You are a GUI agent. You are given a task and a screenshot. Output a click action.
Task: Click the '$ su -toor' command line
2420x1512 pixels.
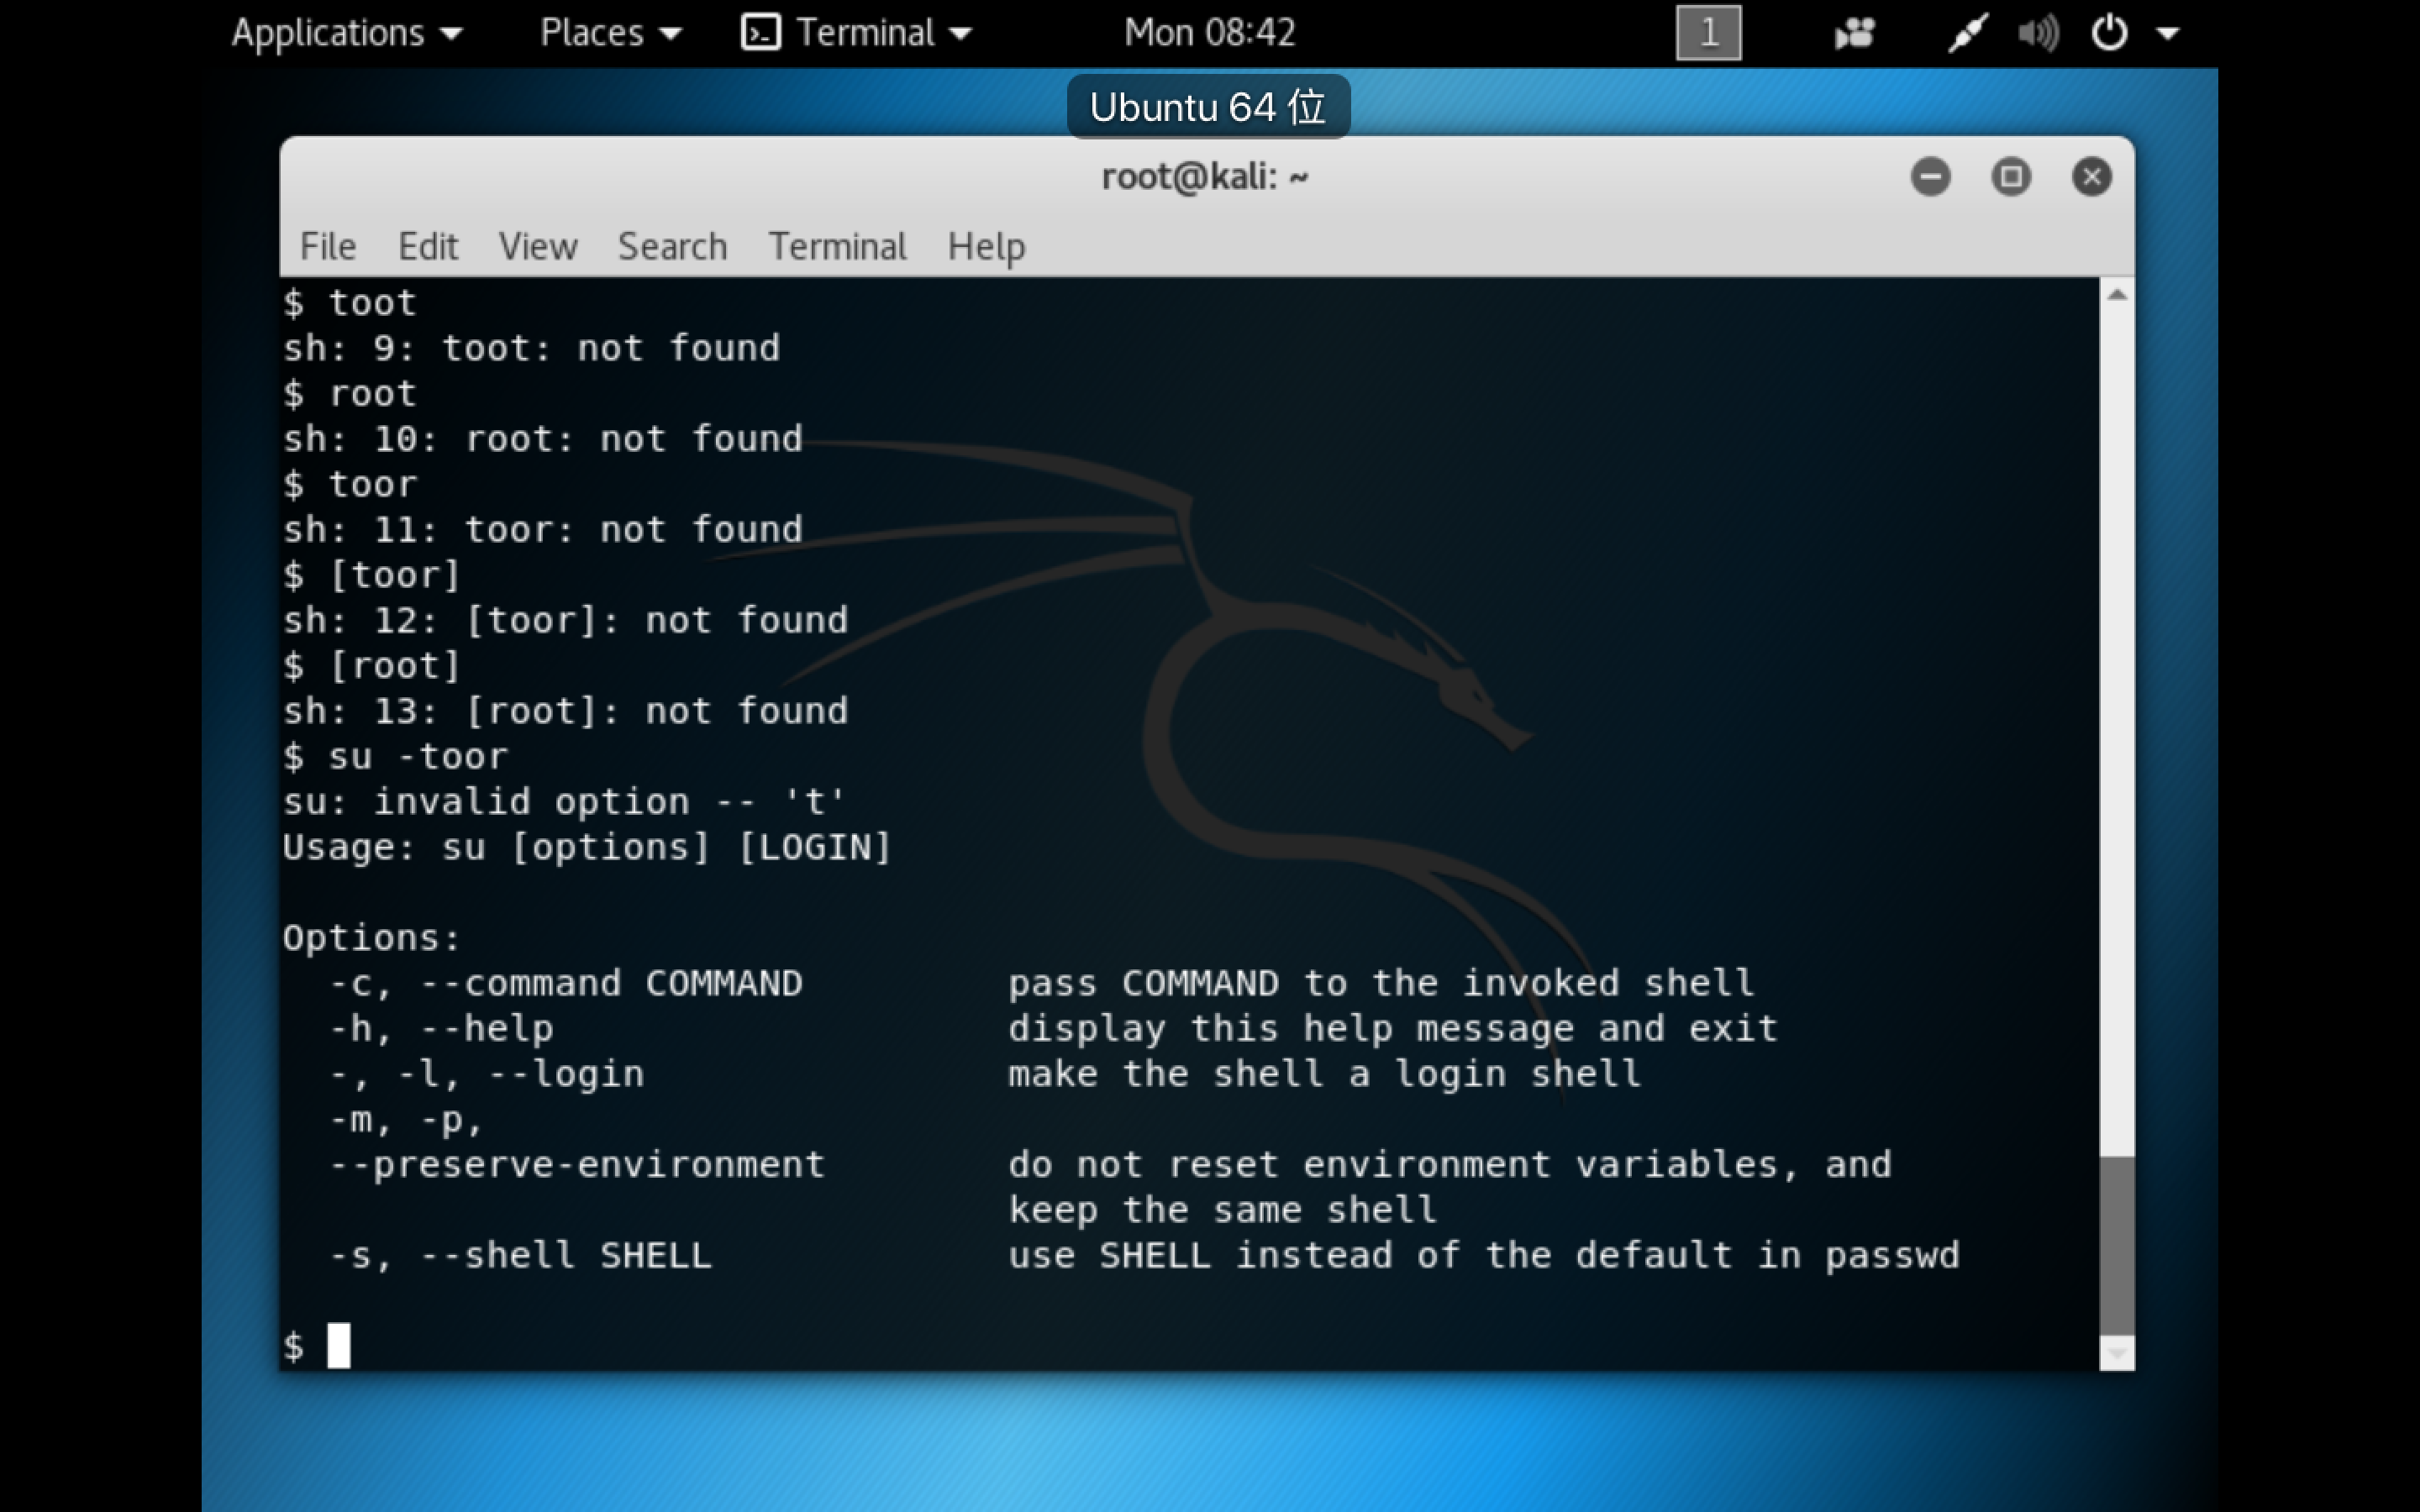coord(396,756)
